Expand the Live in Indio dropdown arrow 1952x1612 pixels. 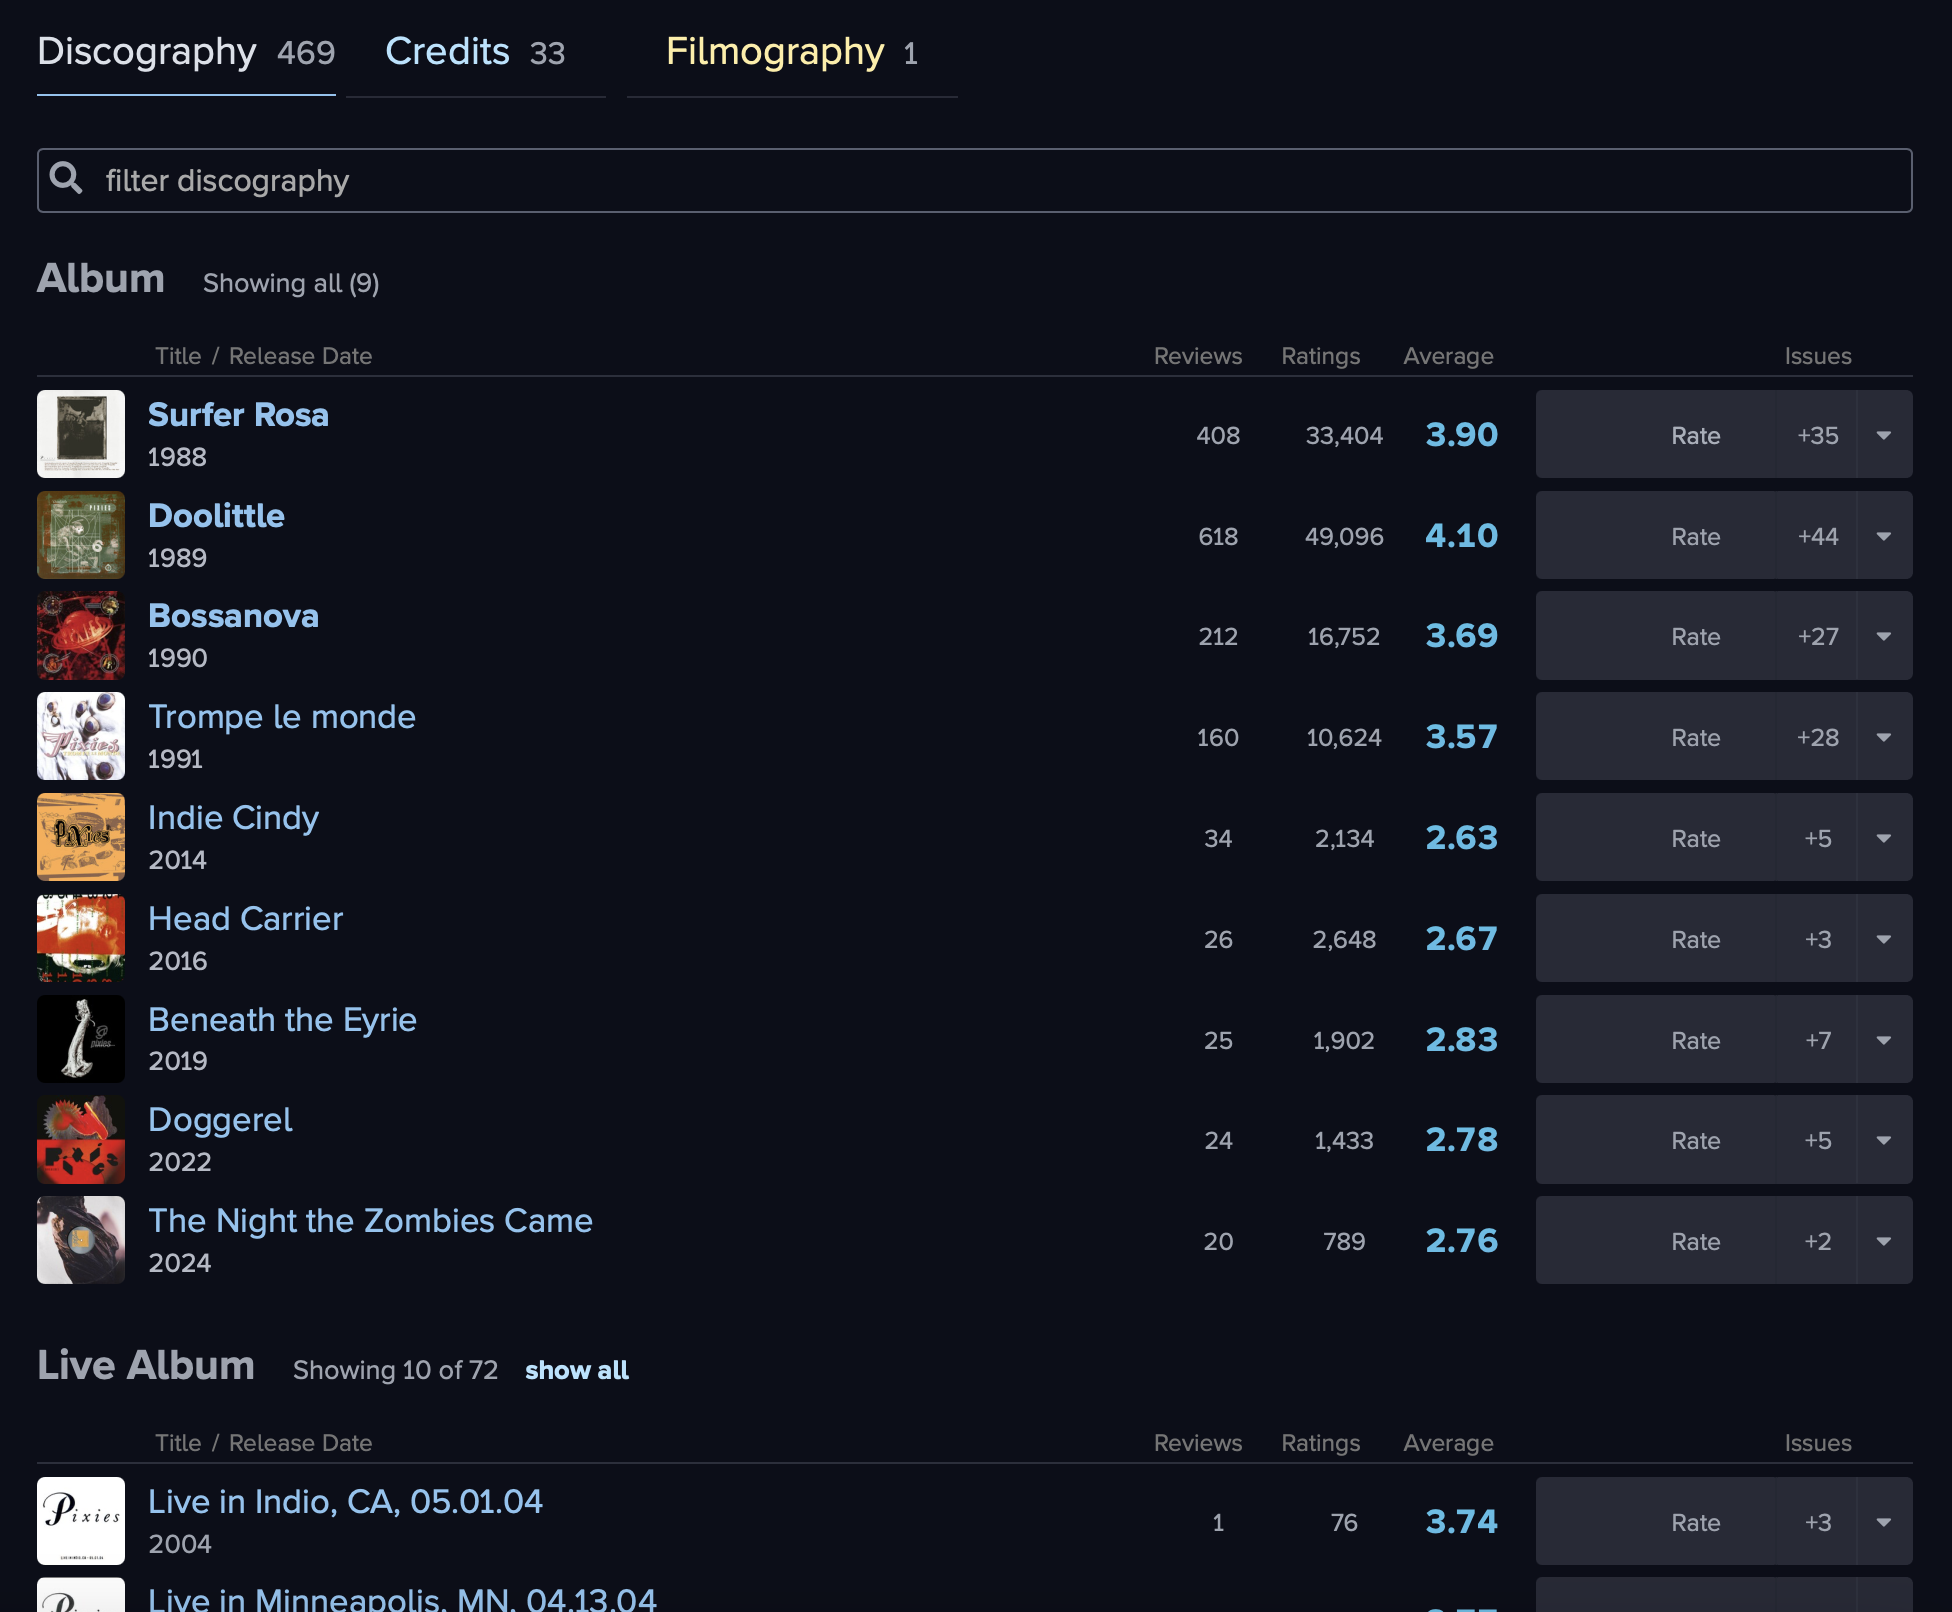point(1884,1521)
